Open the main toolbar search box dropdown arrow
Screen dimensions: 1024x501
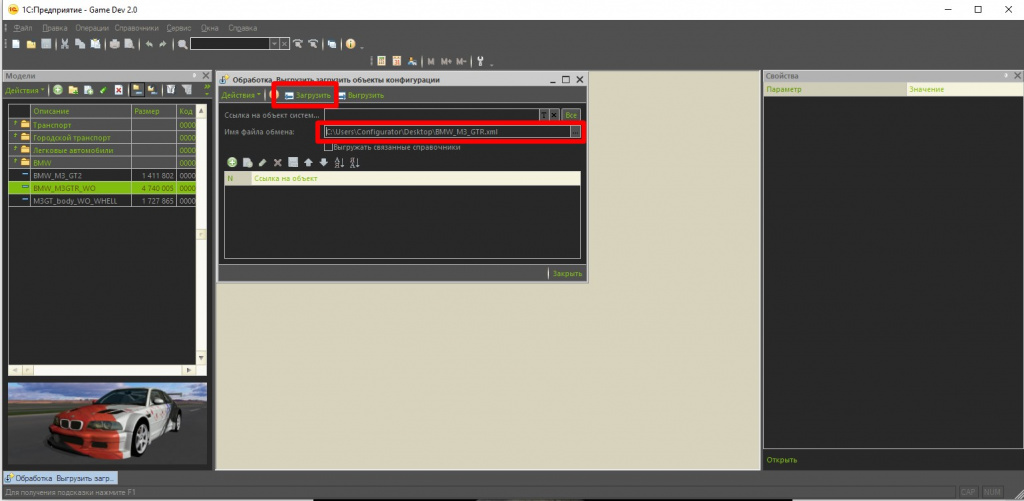click(x=275, y=44)
